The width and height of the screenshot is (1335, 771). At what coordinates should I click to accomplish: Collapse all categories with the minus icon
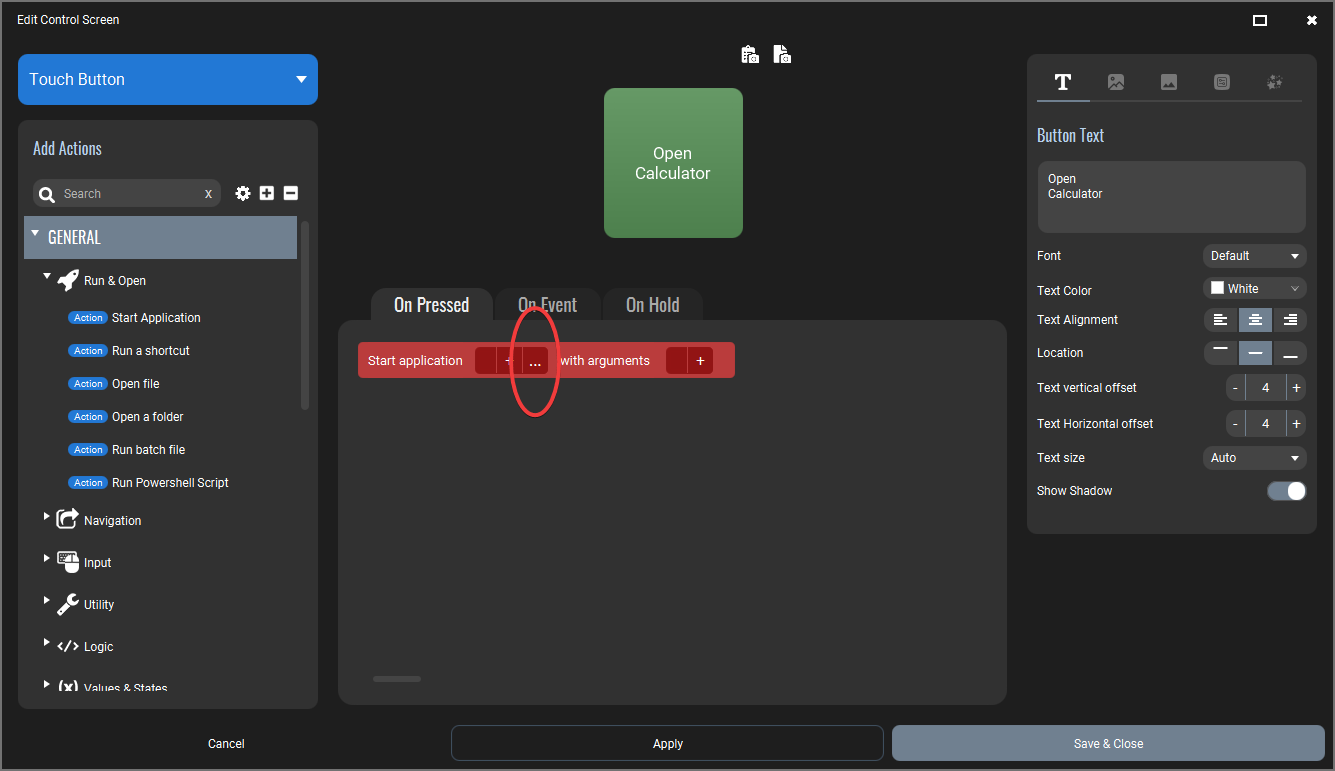(291, 193)
